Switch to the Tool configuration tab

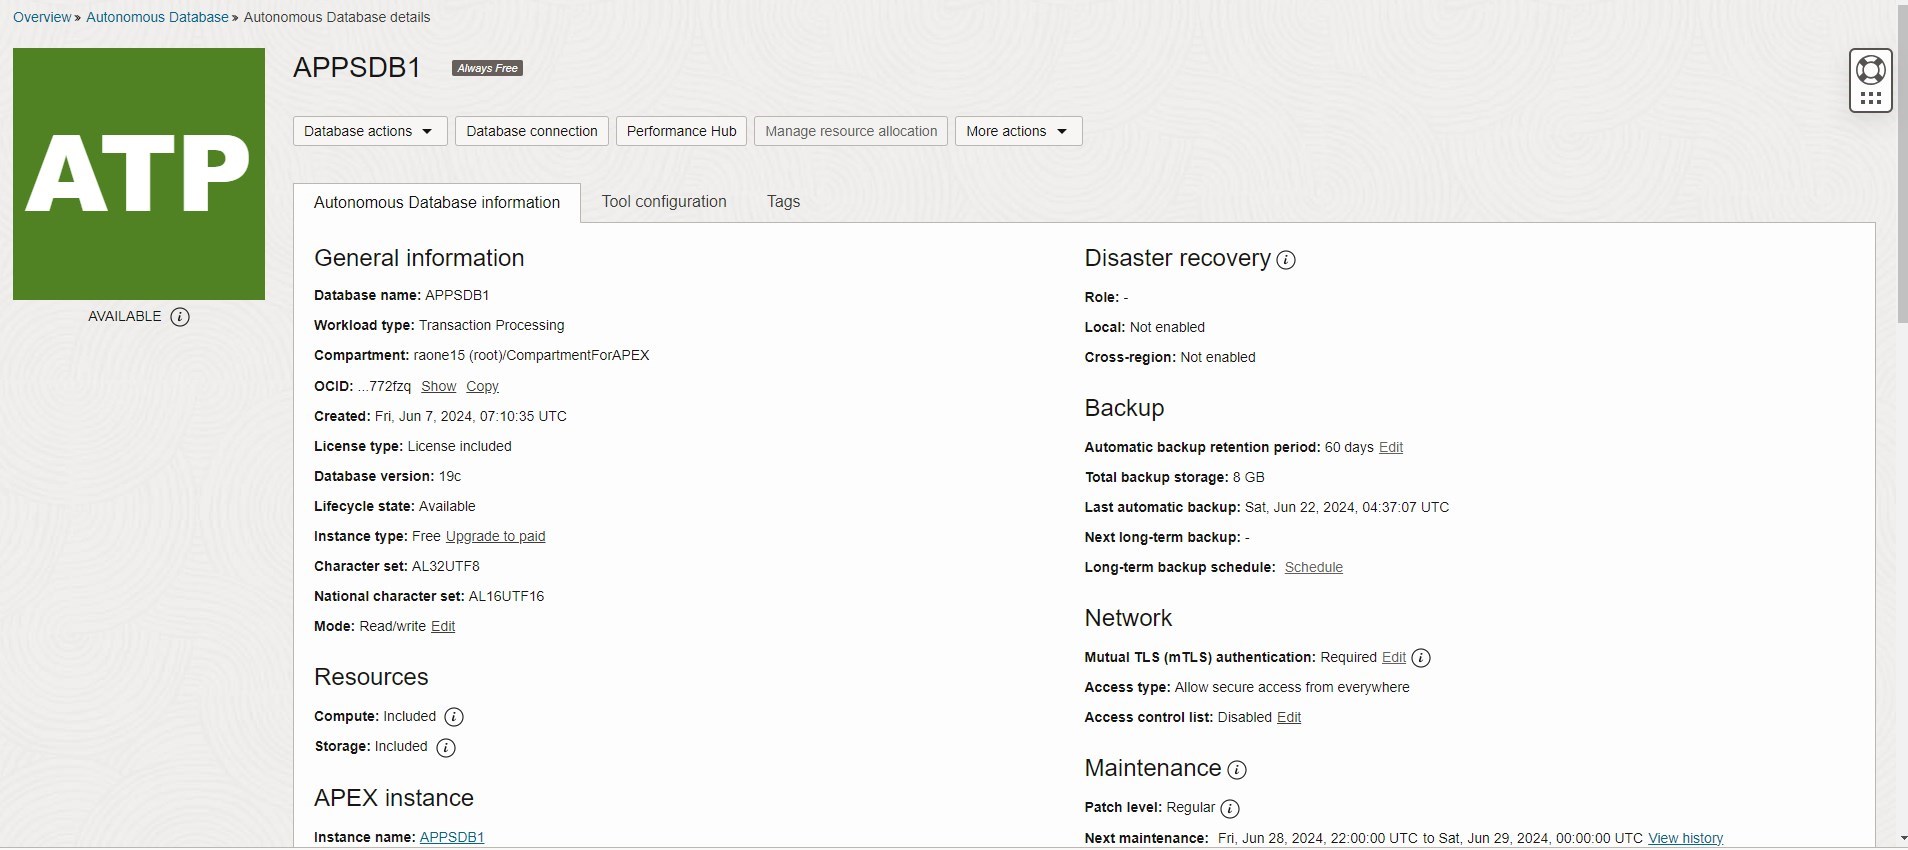coord(664,201)
